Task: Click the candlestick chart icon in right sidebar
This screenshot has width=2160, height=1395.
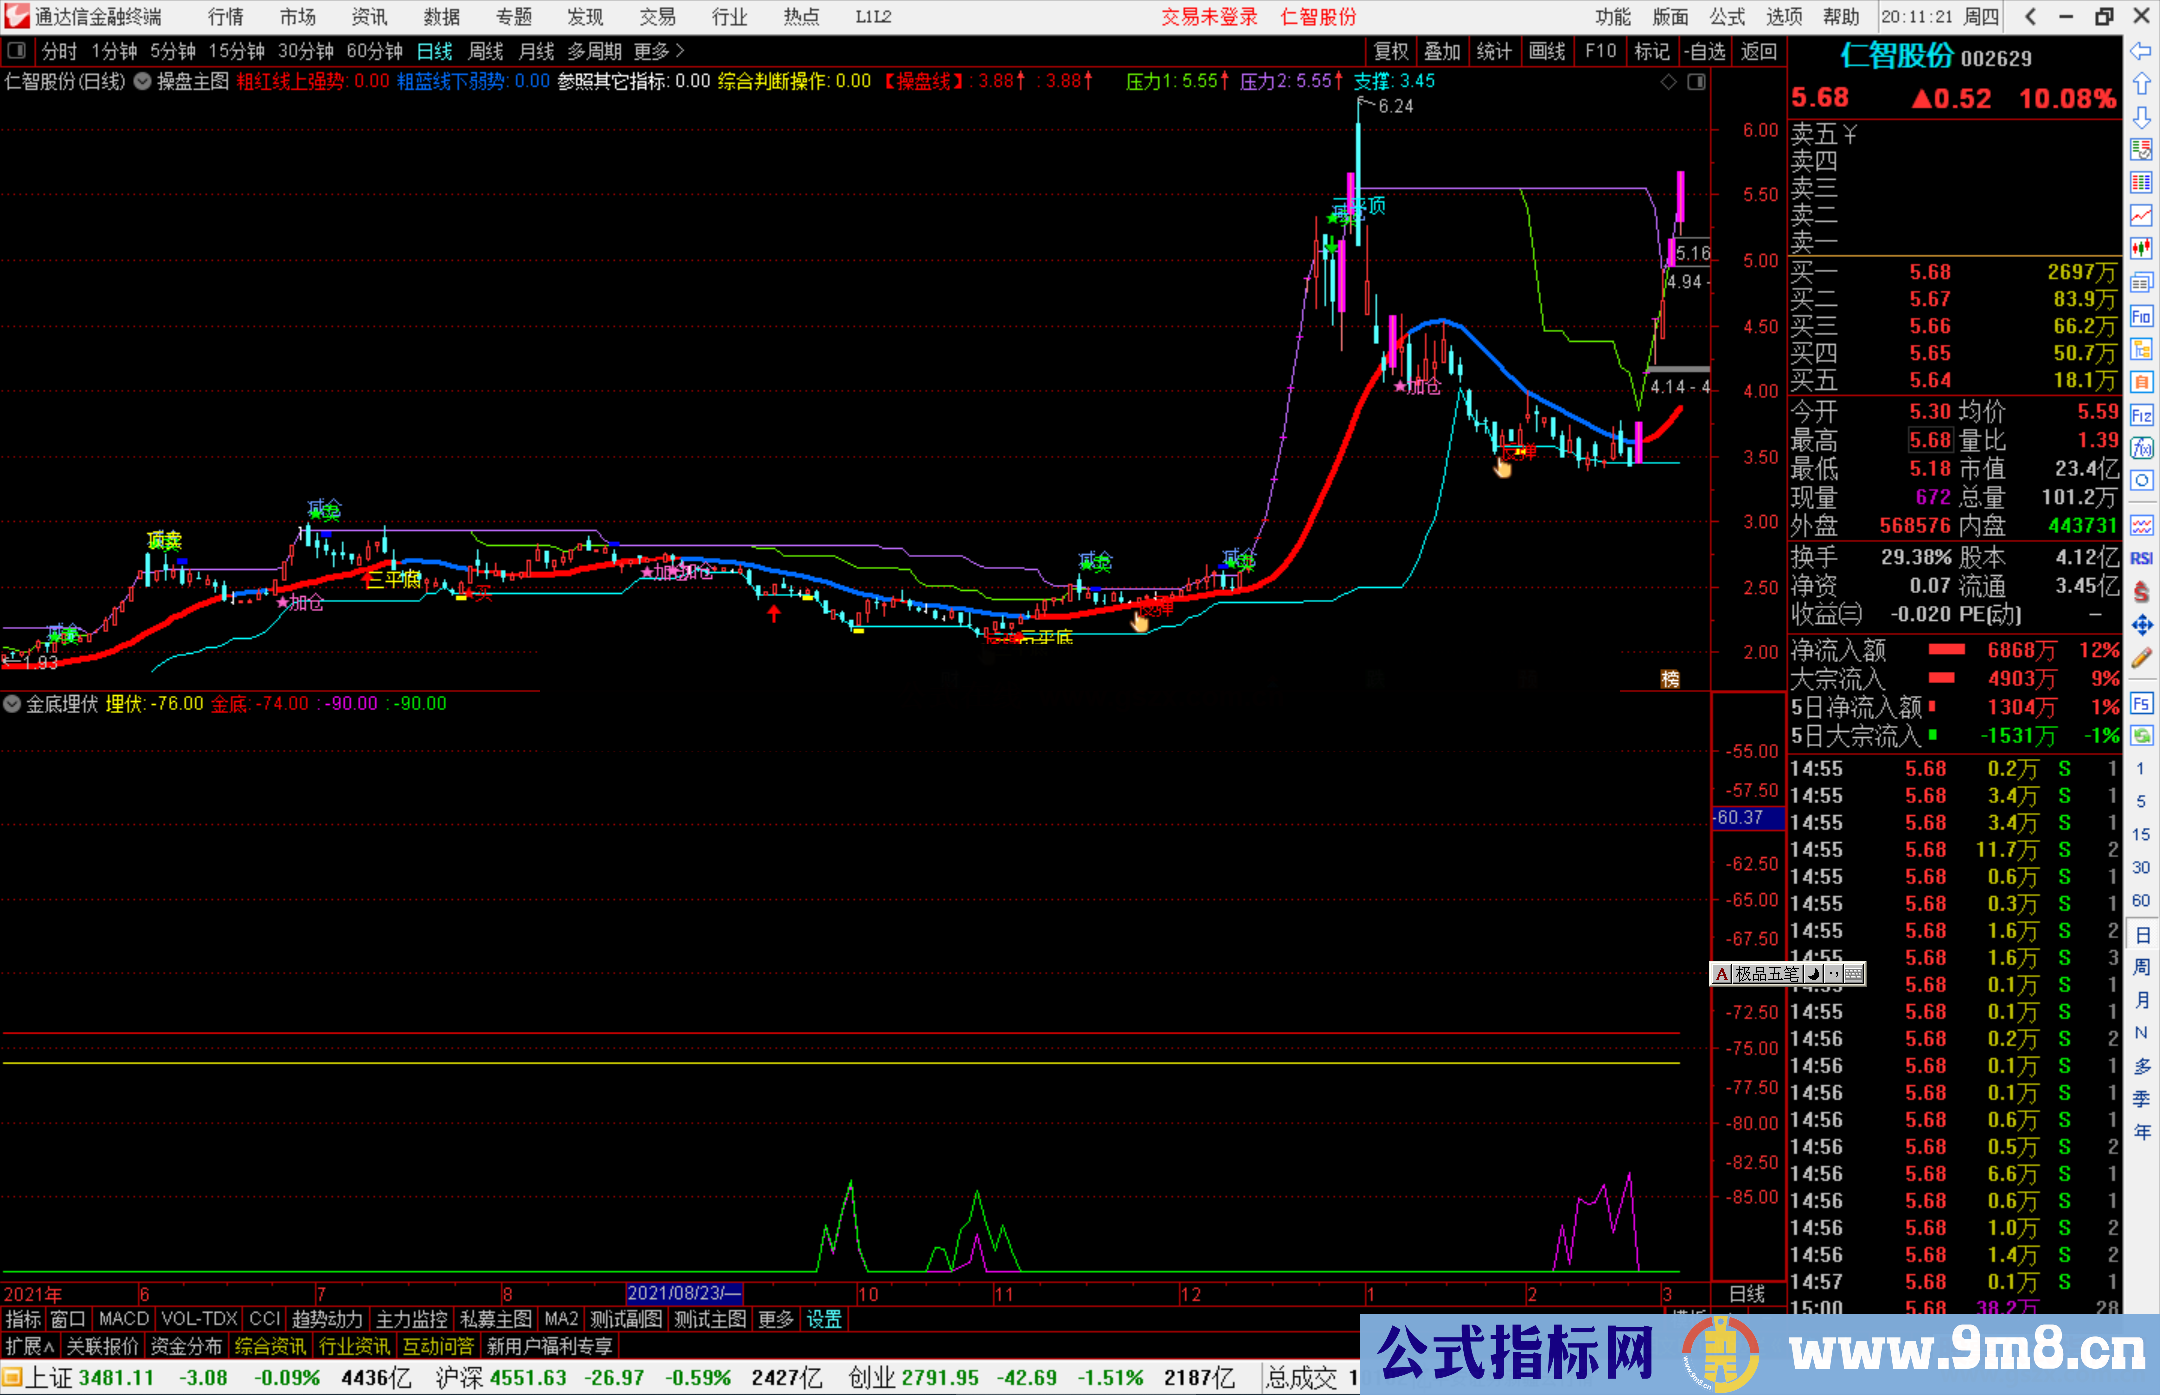Action: point(2142,250)
